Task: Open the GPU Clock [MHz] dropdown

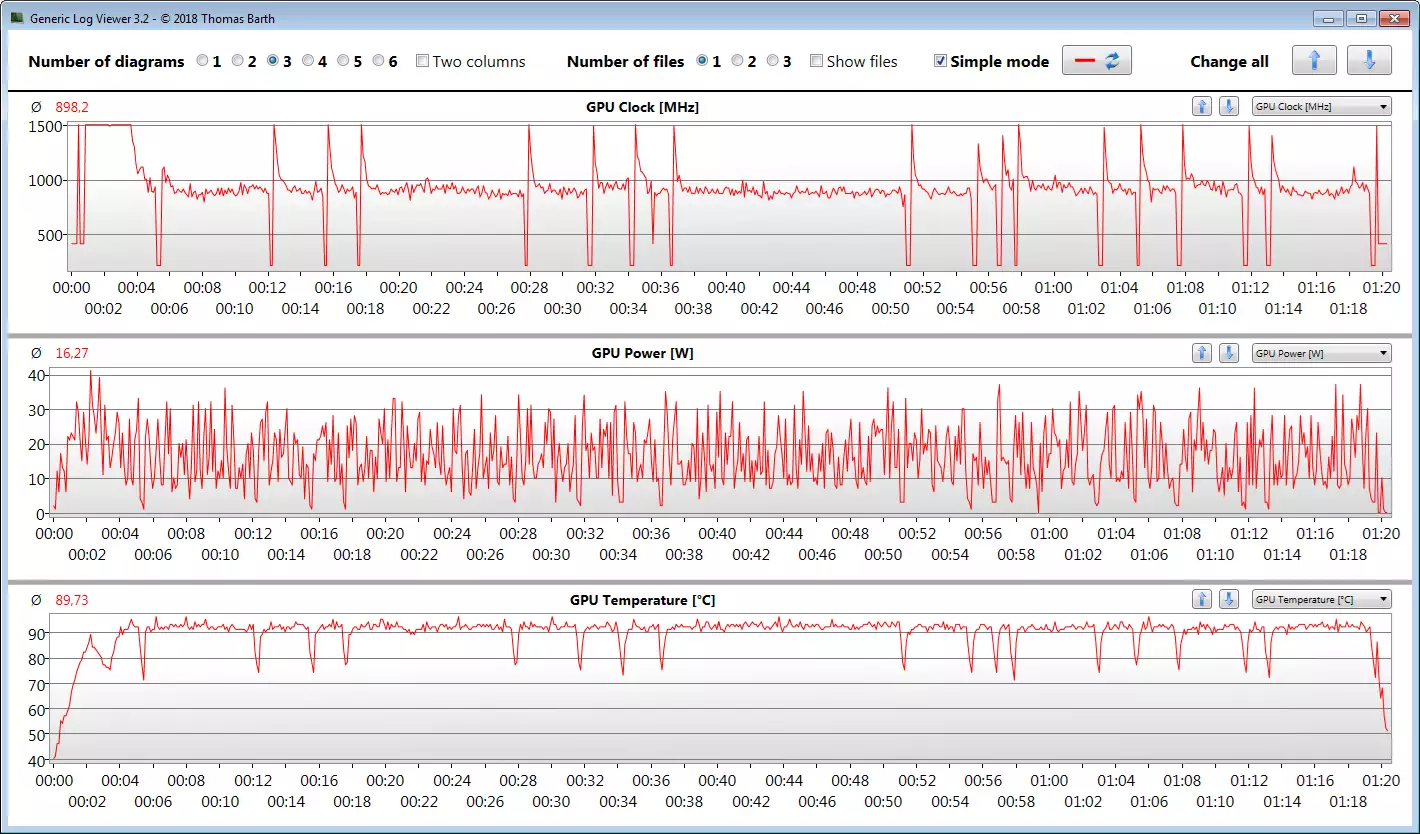Action: tap(1321, 107)
